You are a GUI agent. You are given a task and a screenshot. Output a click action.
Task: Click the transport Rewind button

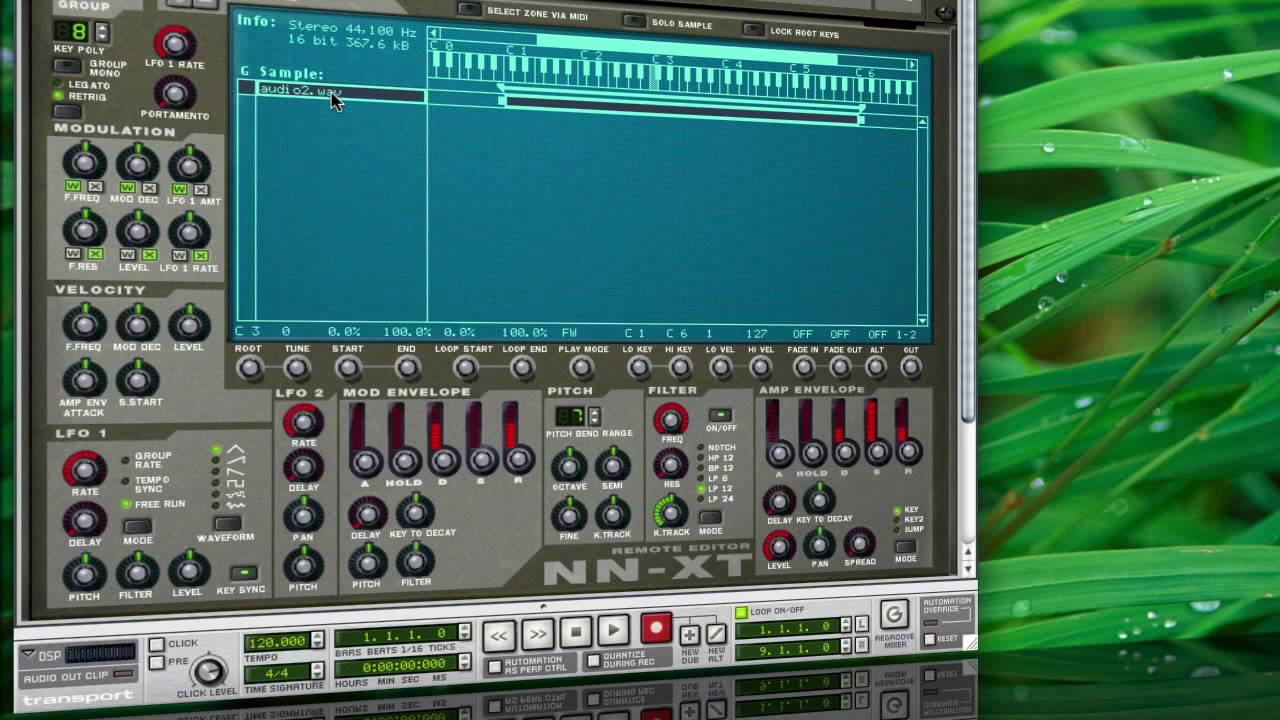click(x=498, y=634)
